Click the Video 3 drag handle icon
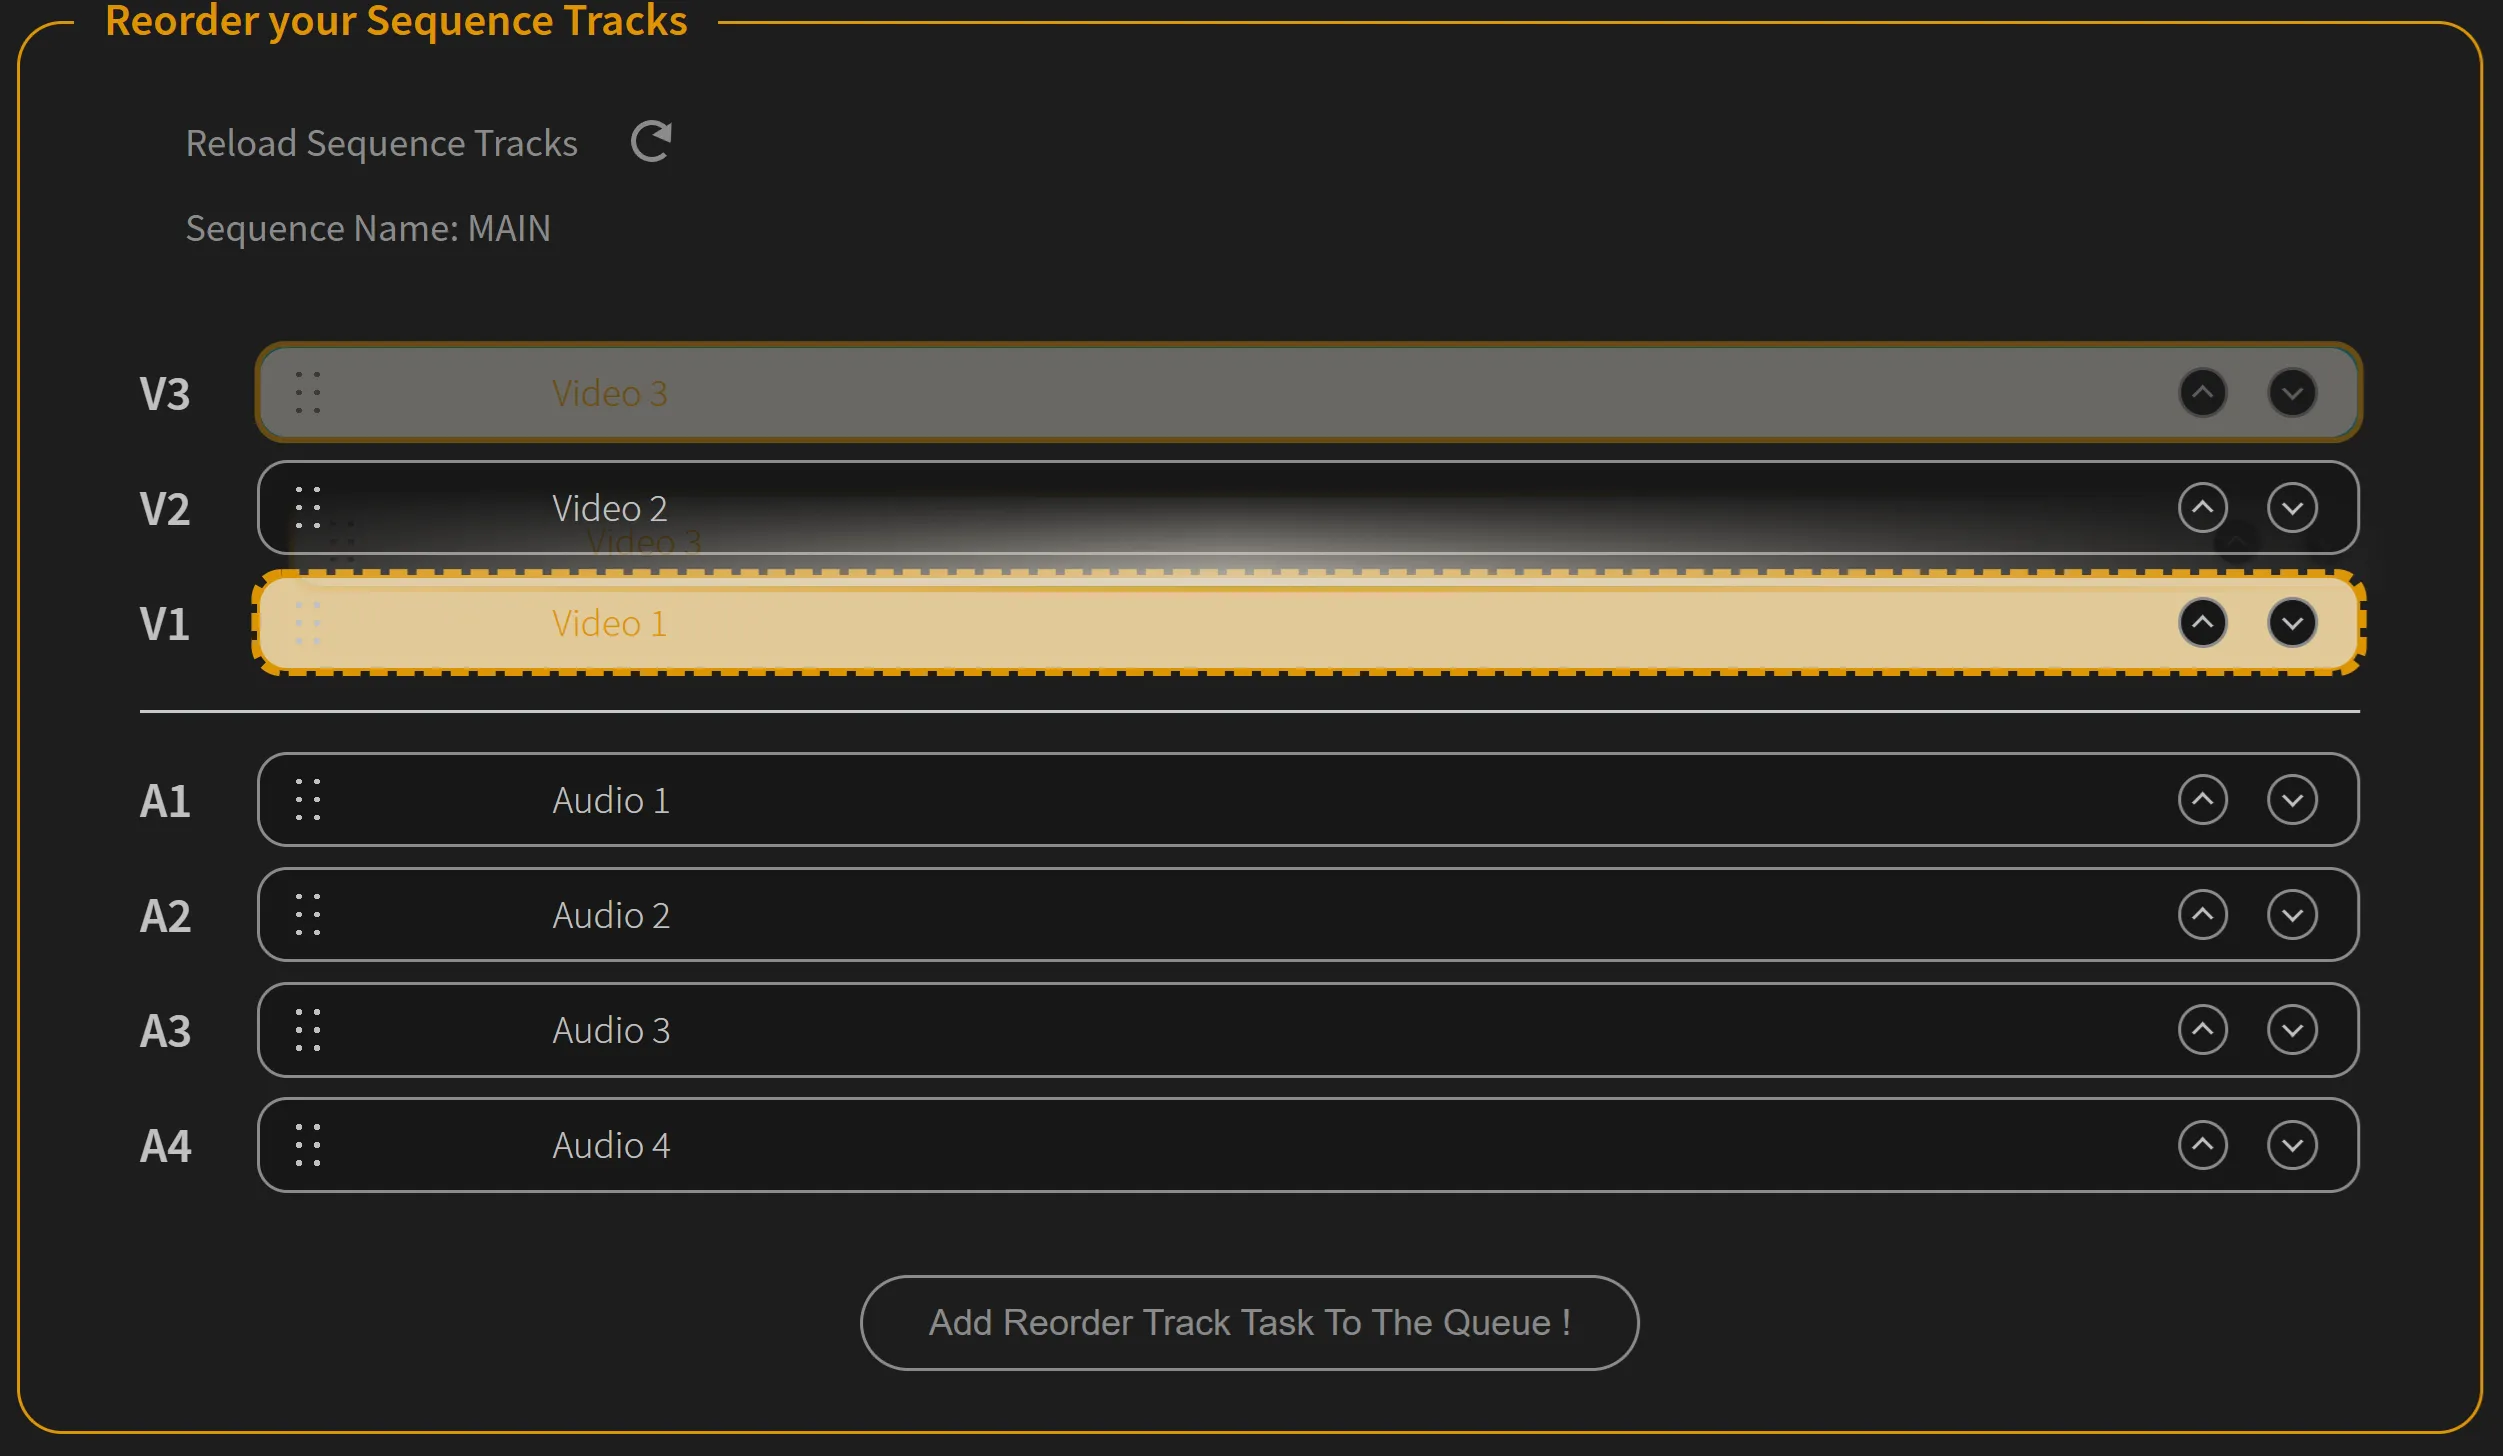The width and height of the screenshot is (2503, 1456). (307, 392)
